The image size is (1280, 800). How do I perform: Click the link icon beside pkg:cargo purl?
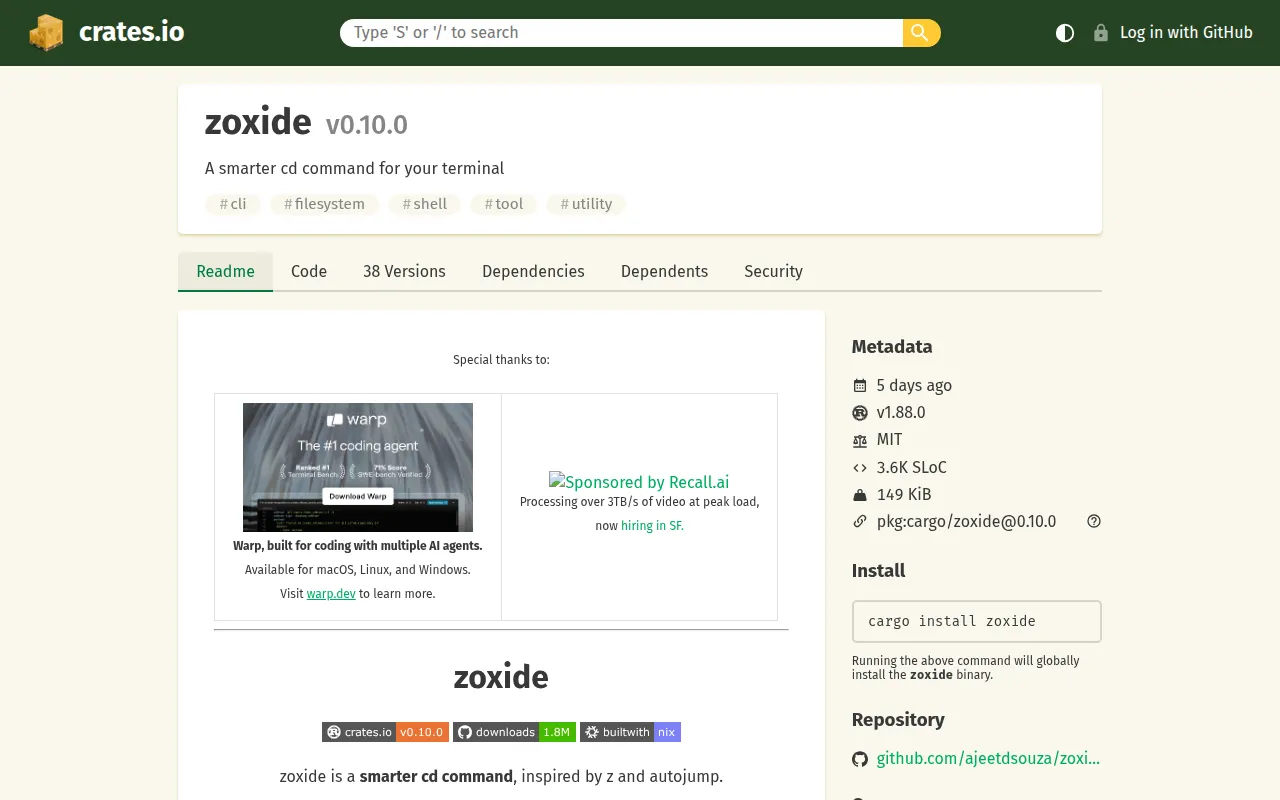860,521
